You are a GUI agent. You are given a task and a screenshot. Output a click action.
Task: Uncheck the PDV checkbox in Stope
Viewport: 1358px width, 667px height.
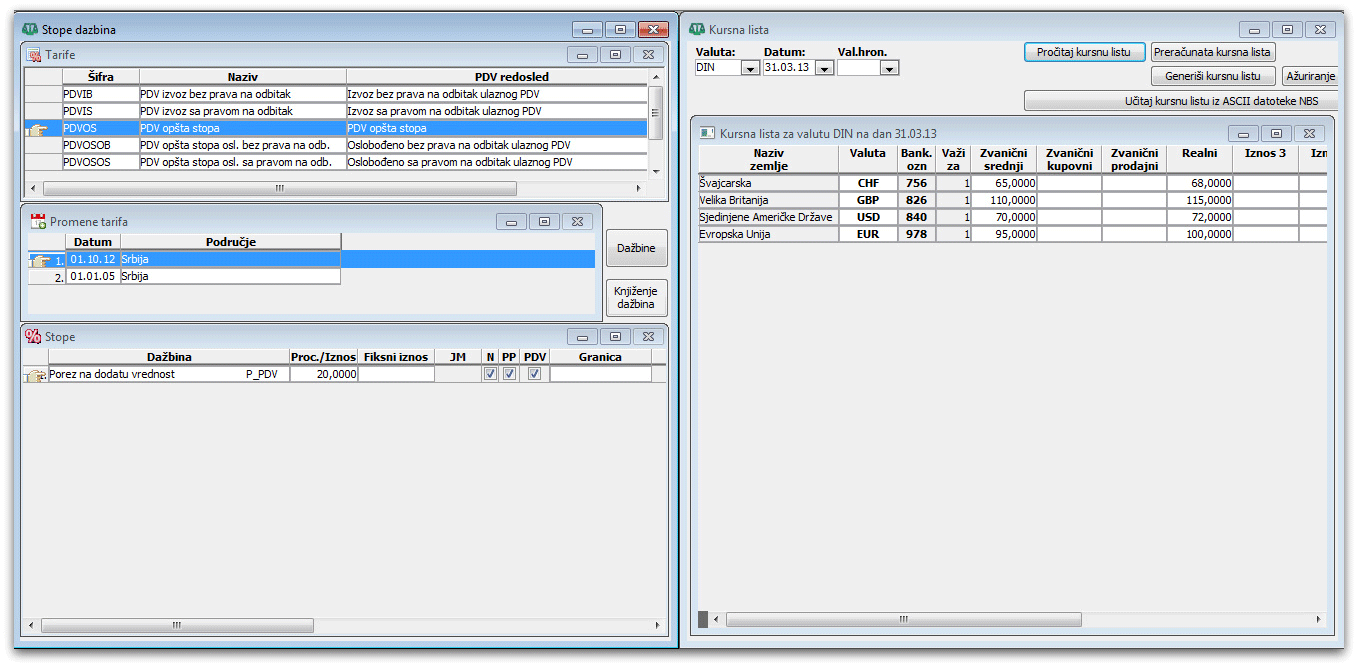tap(535, 374)
